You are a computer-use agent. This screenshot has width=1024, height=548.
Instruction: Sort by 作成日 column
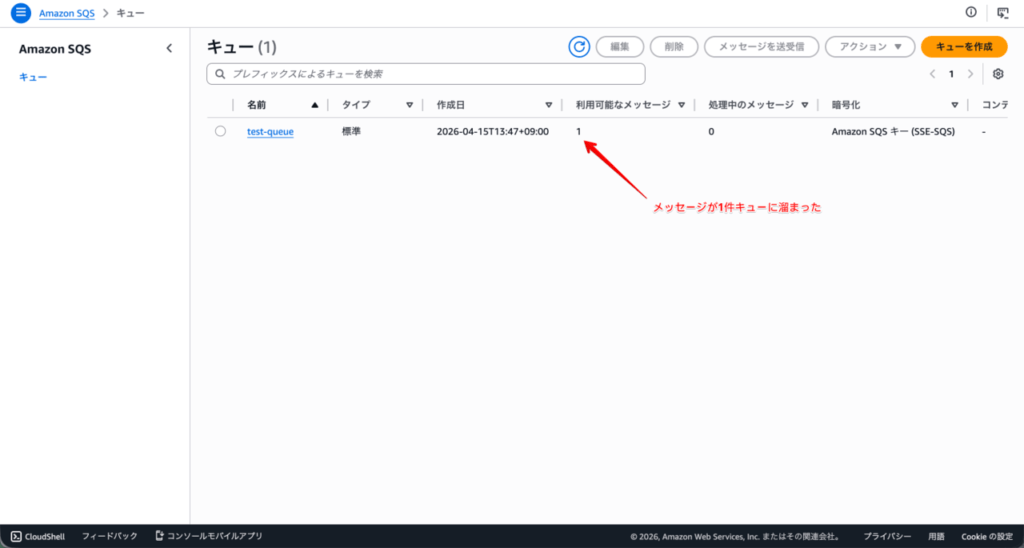click(549, 105)
